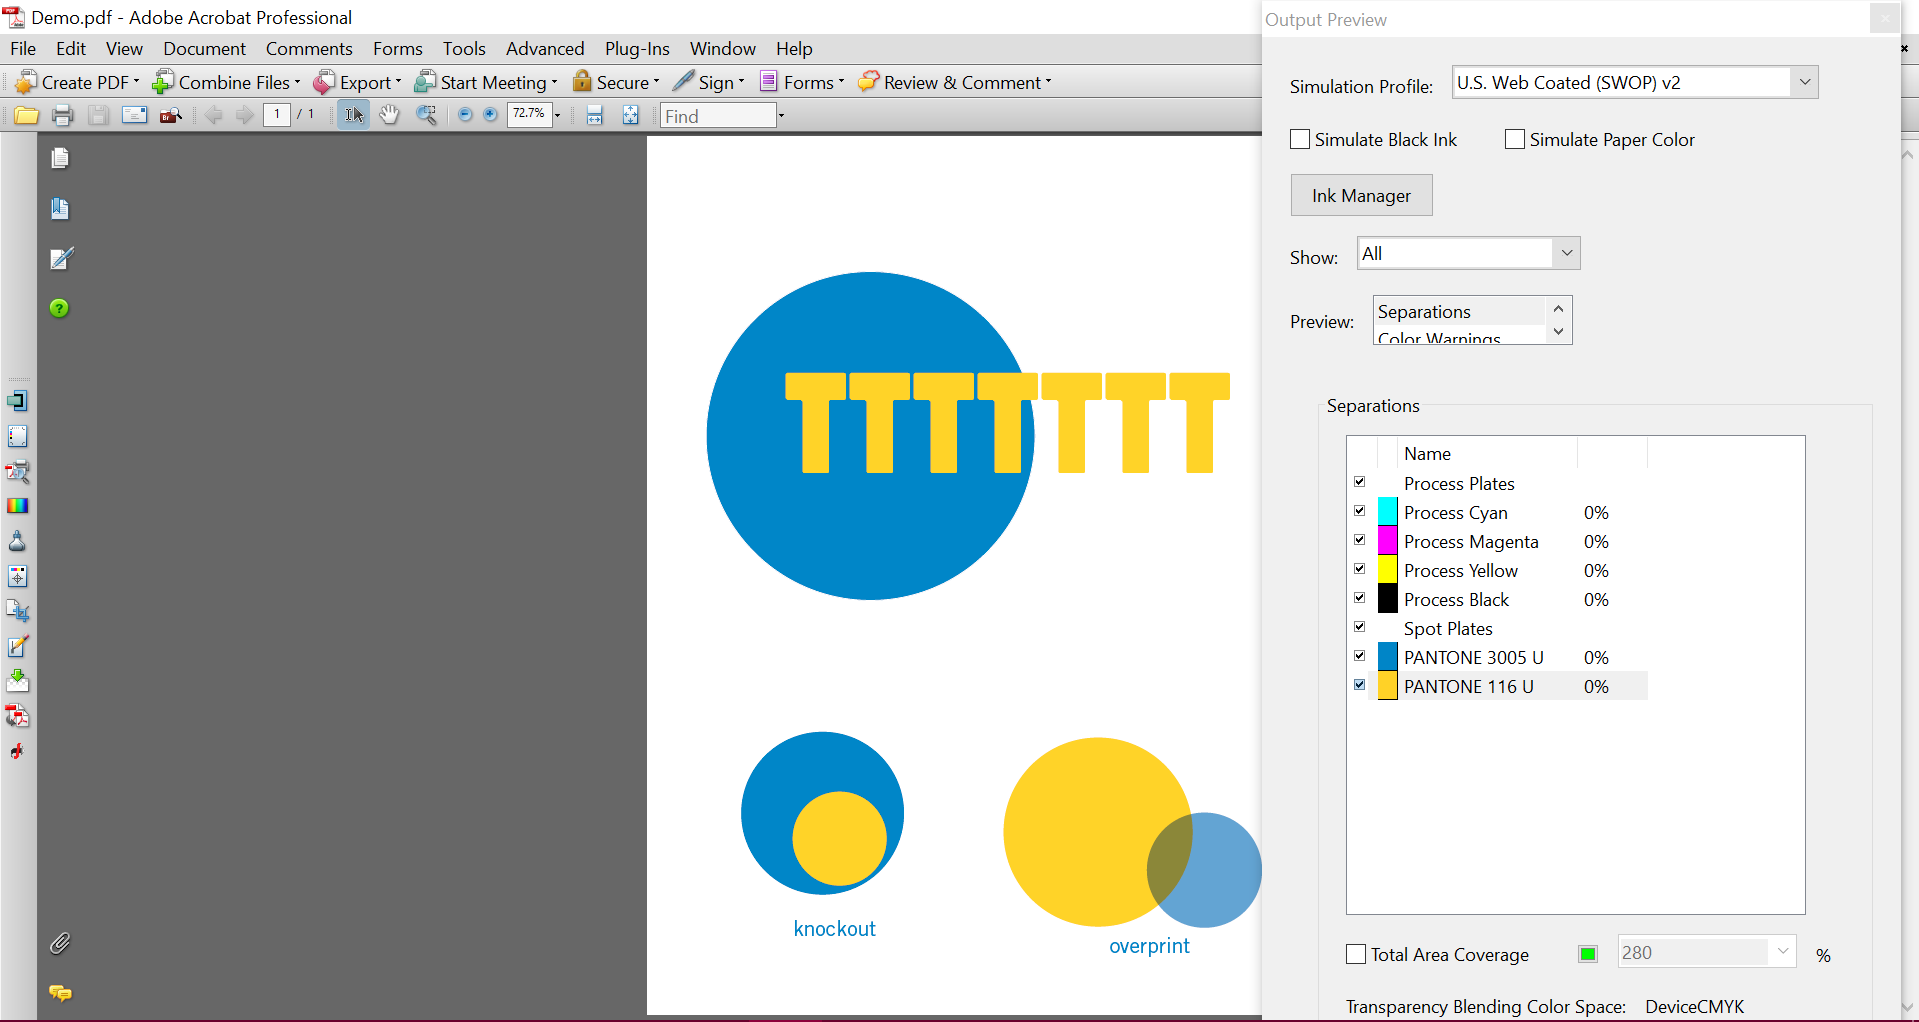Open the Add Printer Marks icon
The image size is (1919, 1022).
coord(17,577)
